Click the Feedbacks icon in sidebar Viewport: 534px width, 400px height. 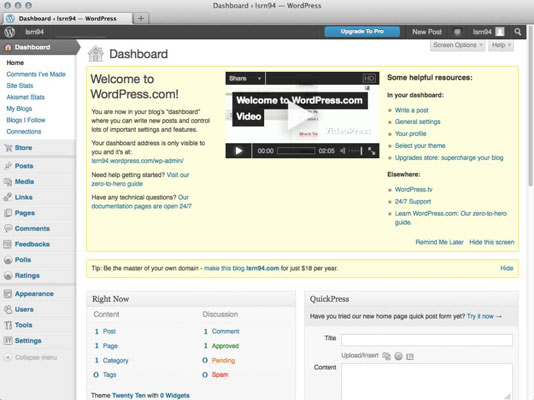pyautogui.click(x=7, y=244)
